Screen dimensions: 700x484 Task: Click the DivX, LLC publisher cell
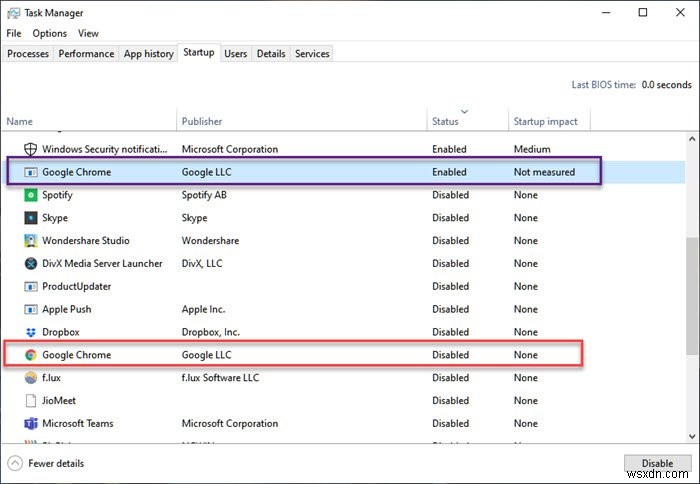[x=202, y=263]
